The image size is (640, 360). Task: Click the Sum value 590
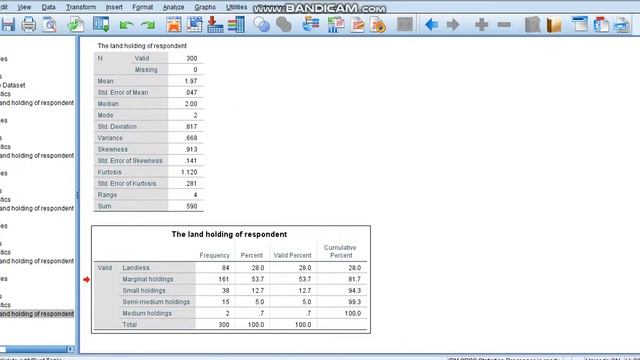pos(191,207)
